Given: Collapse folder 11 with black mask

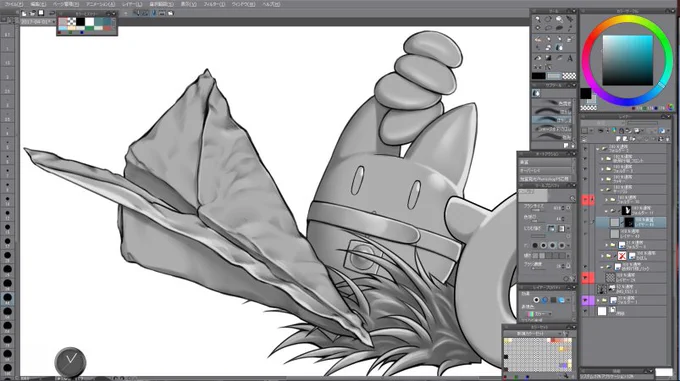Looking at the screenshot, I should tap(606, 211).
